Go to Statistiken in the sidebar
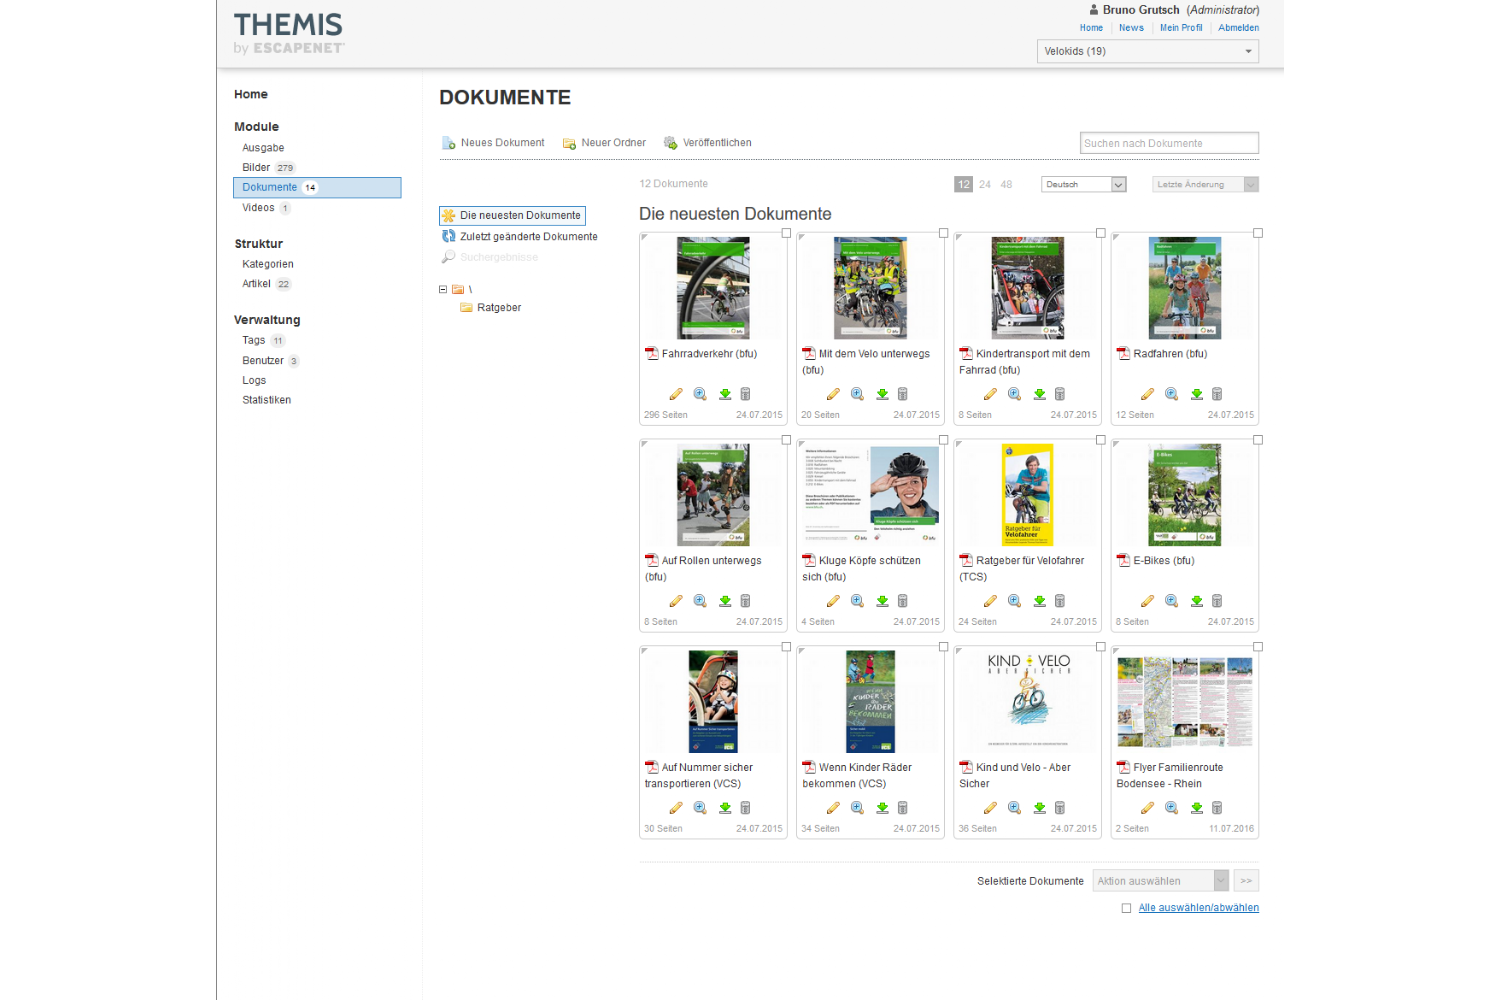The width and height of the screenshot is (1500, 1000). click(266, 400)
